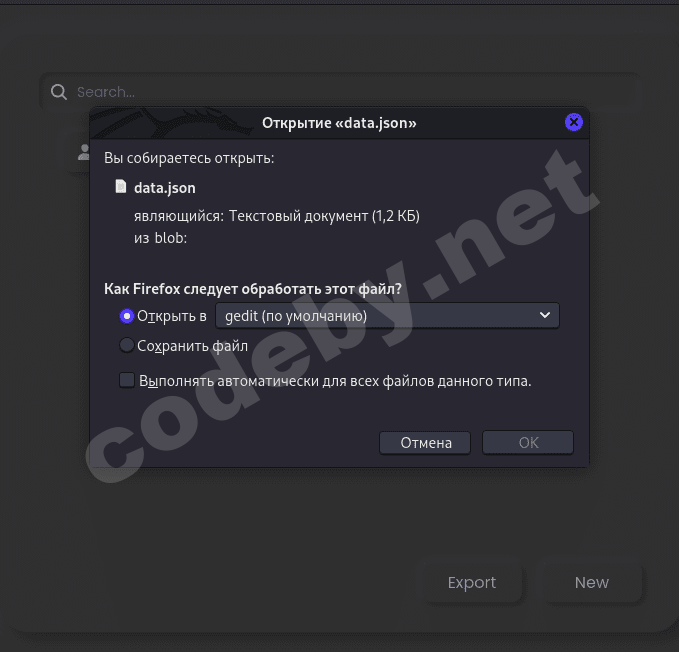This screenshot has width=679, height=652.
Task: Click the user avatar icon behind the dialog
Action: tap(84, 152)
